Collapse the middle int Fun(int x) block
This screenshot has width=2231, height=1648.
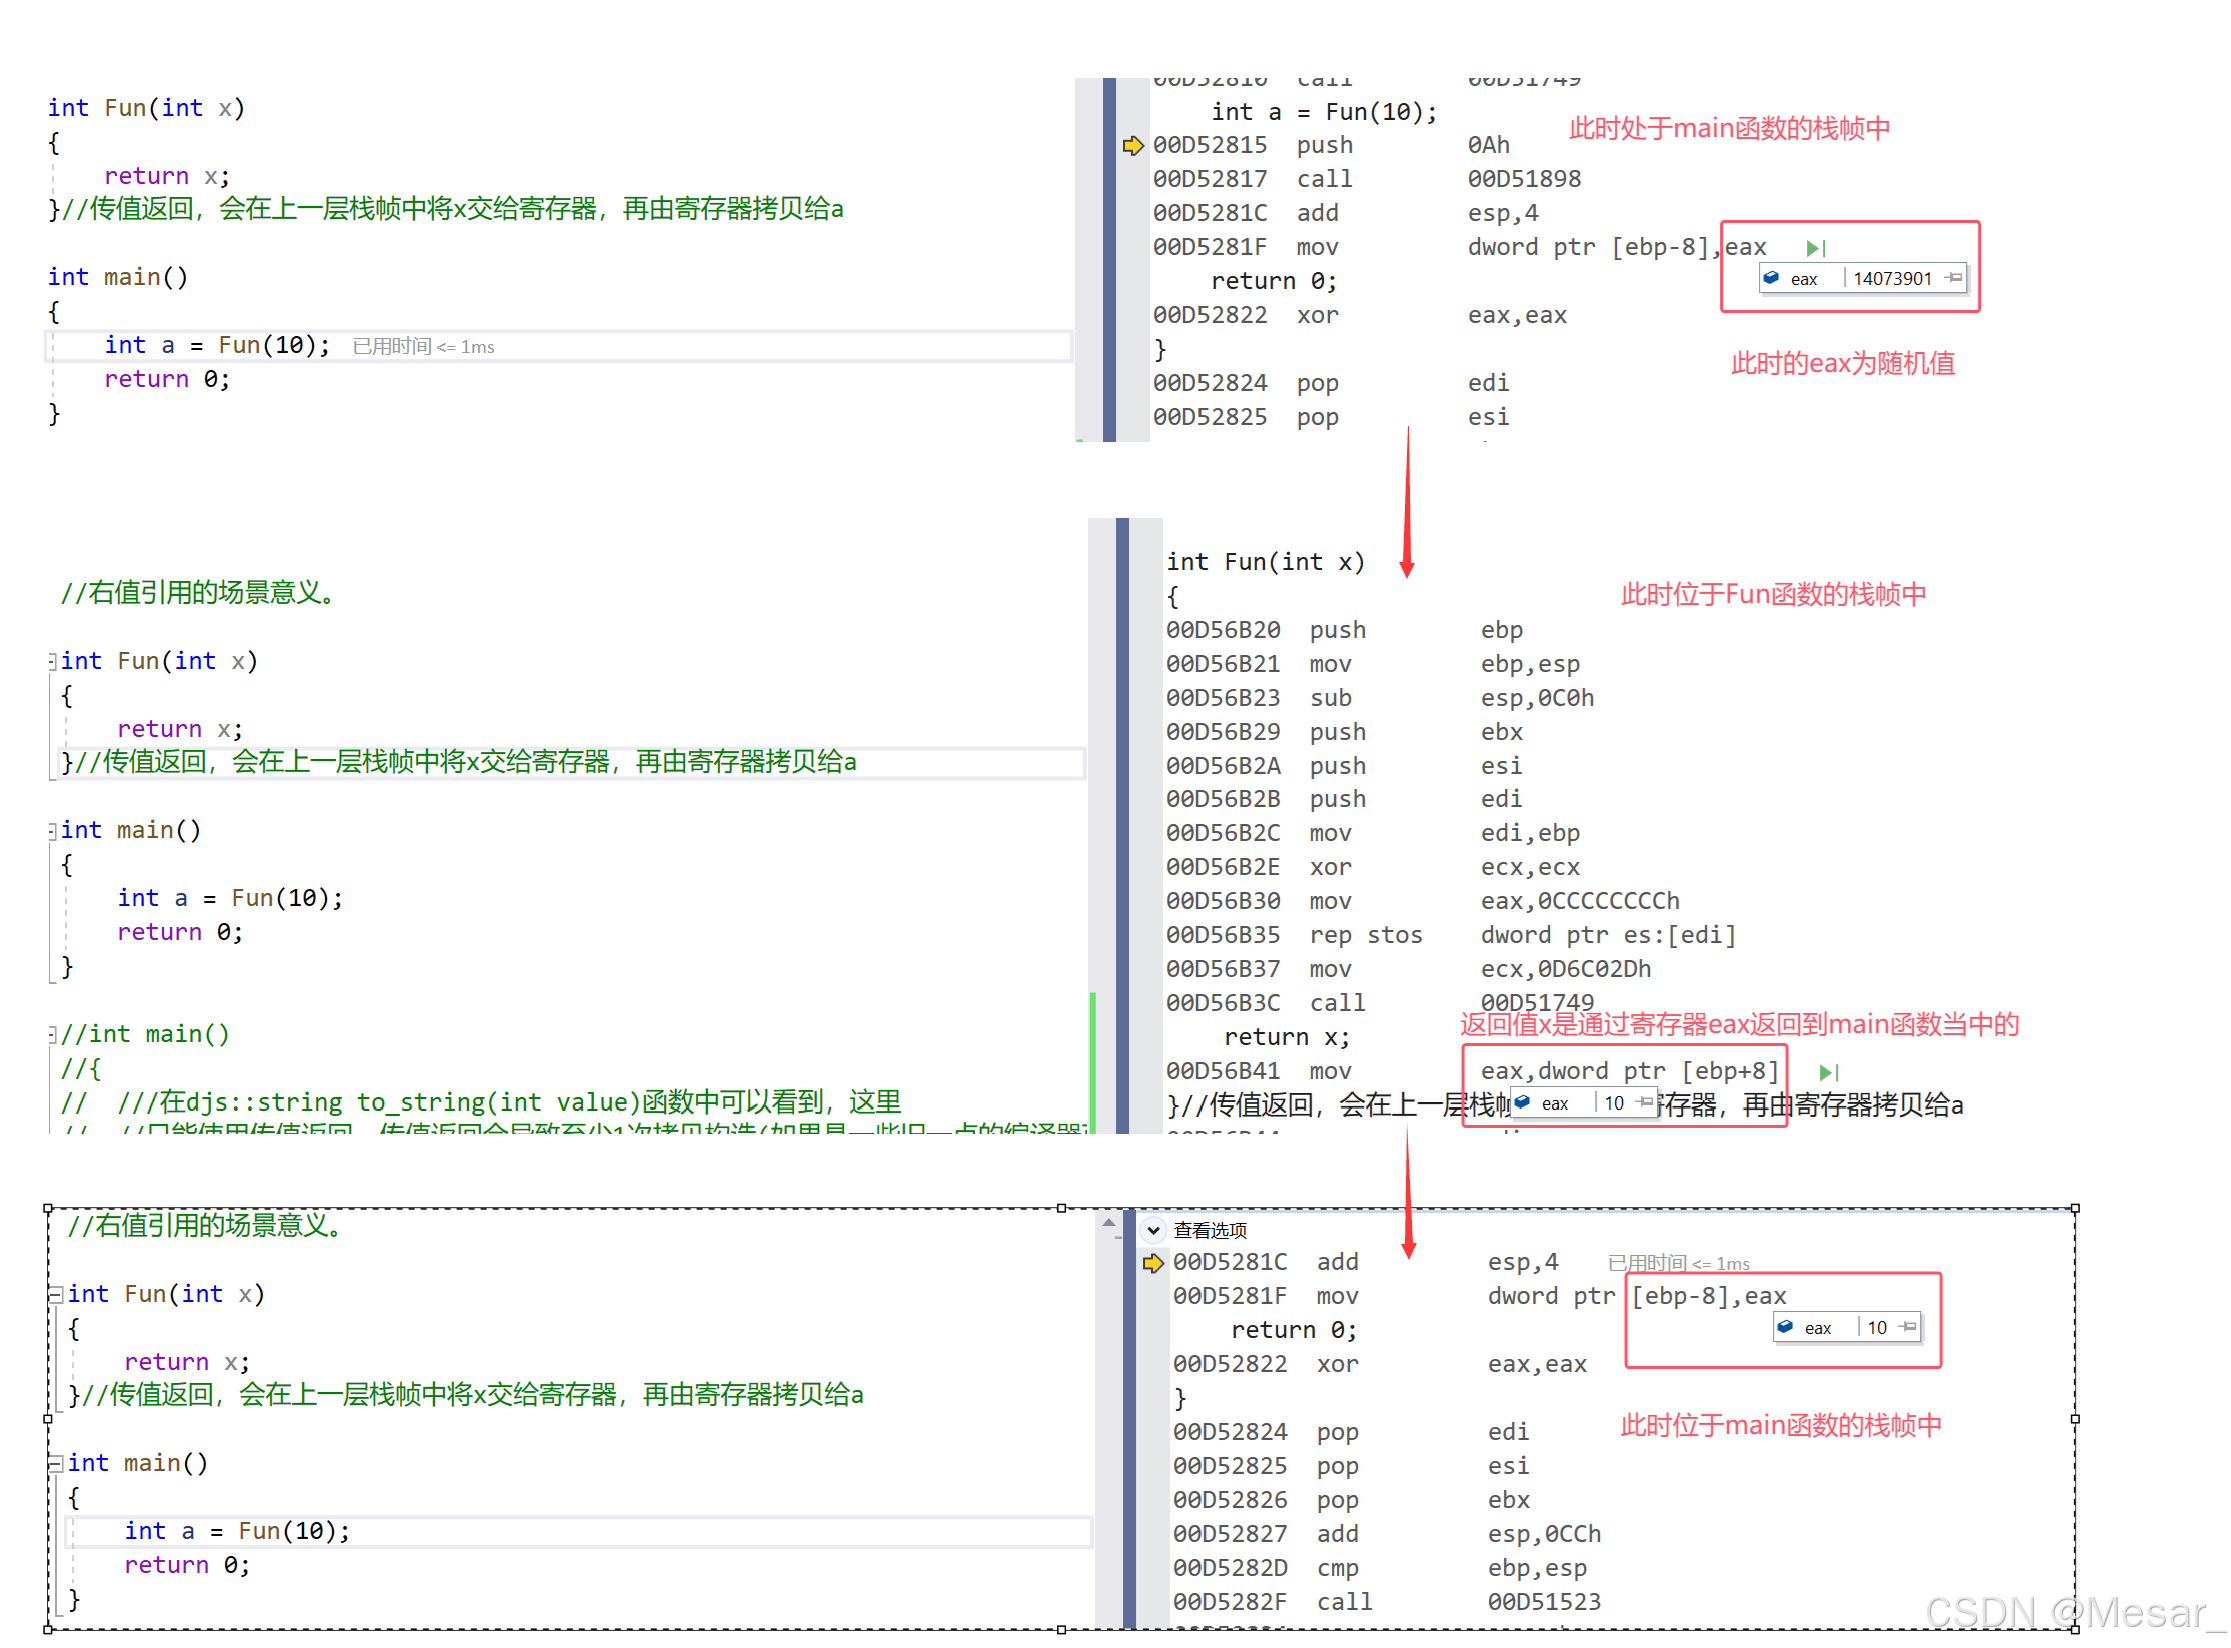[x=52, y=661]
